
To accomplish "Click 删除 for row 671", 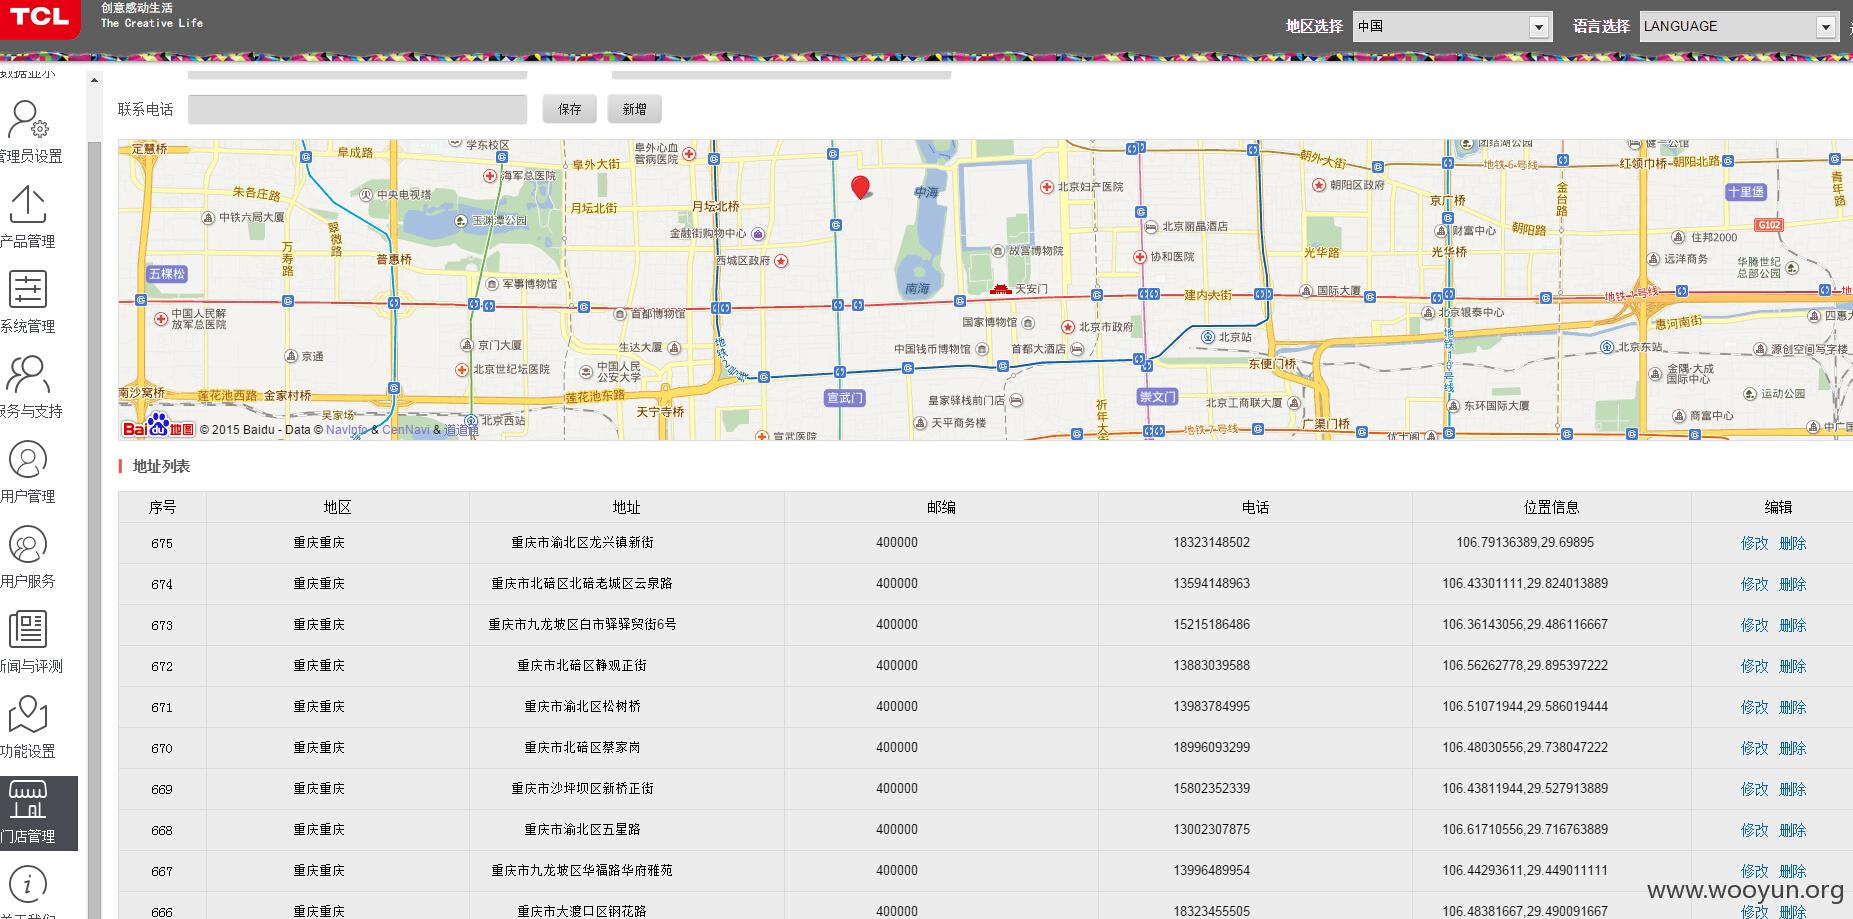I will [1793, 707].
